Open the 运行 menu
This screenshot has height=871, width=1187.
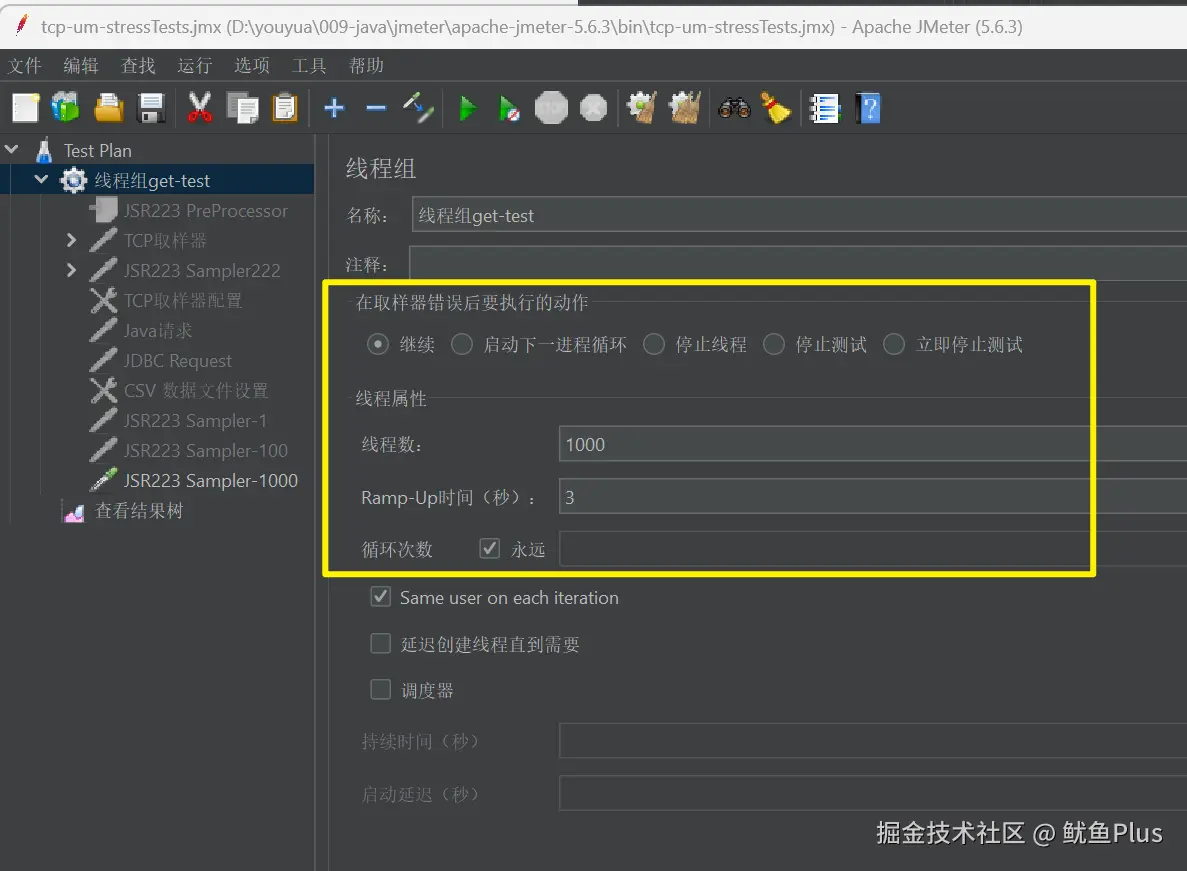point(195,66)
